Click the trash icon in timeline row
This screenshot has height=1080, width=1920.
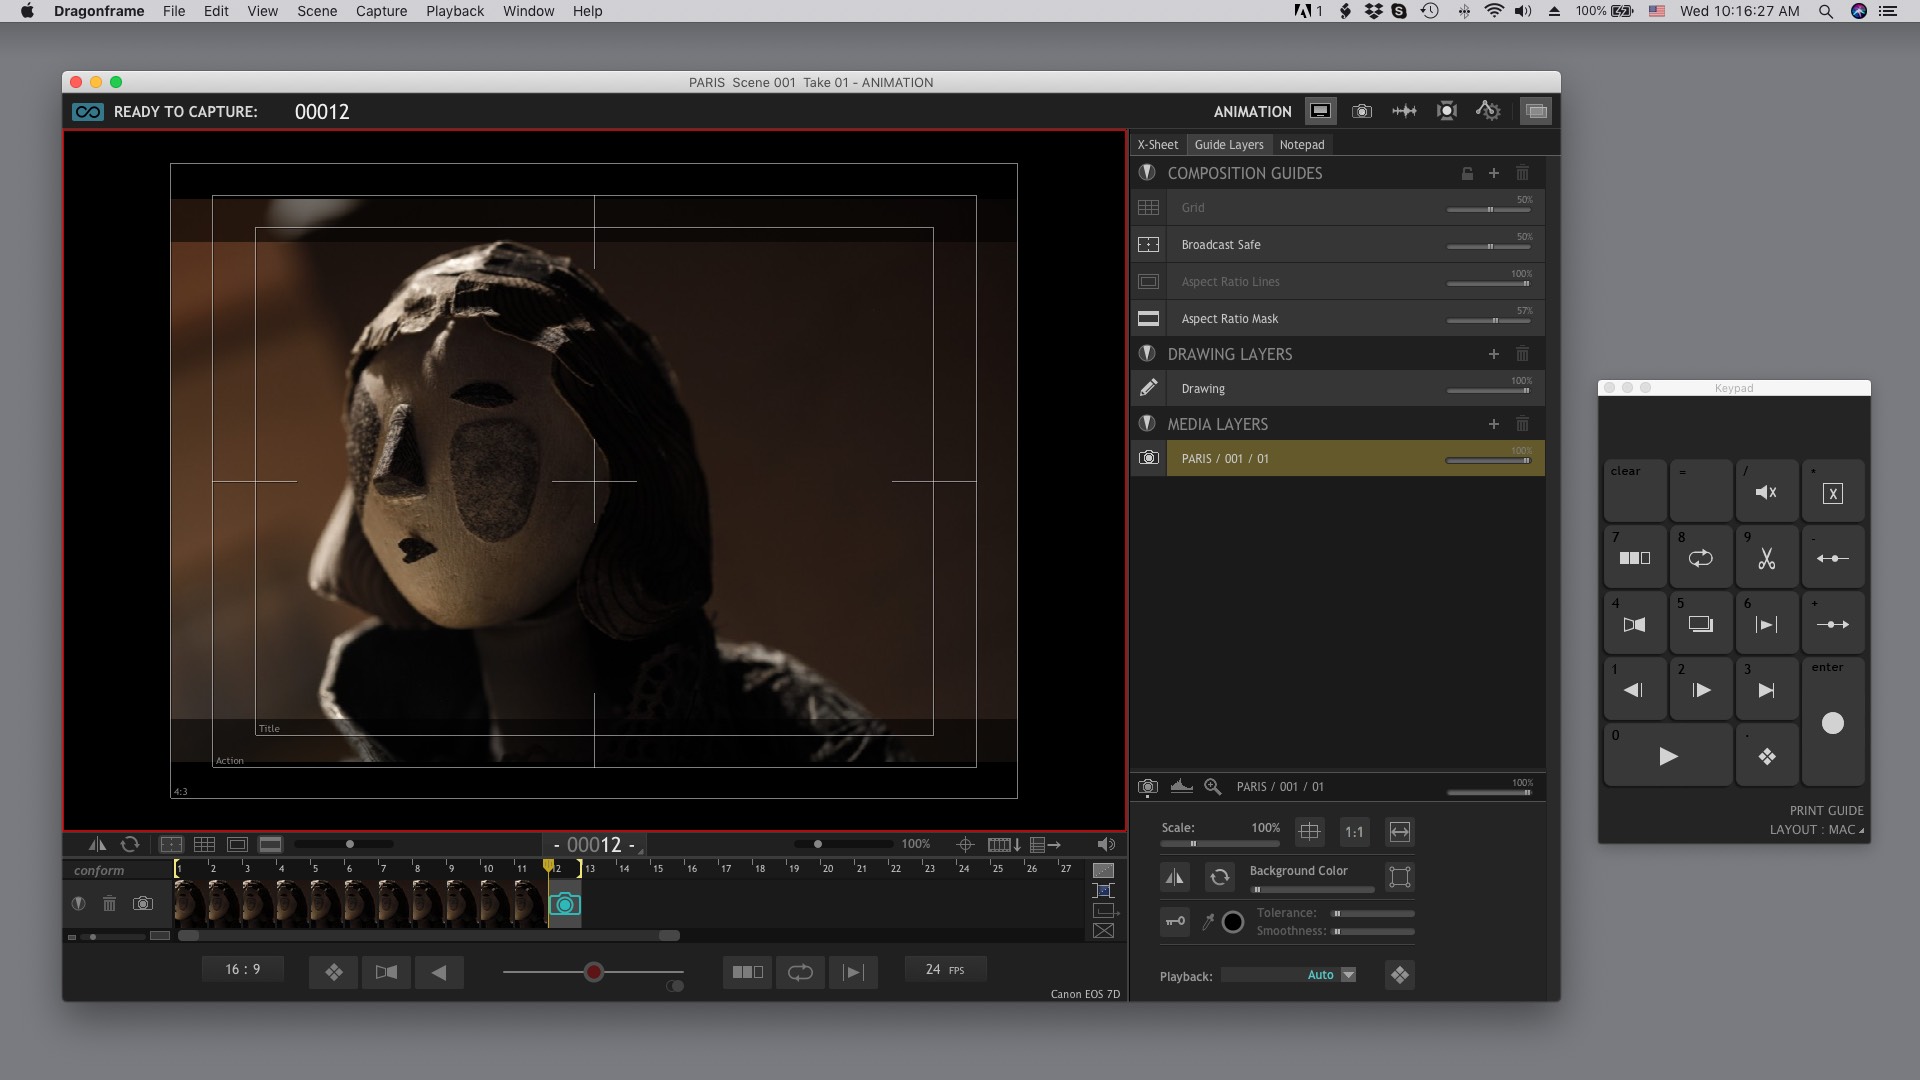[x=110, y=903]
